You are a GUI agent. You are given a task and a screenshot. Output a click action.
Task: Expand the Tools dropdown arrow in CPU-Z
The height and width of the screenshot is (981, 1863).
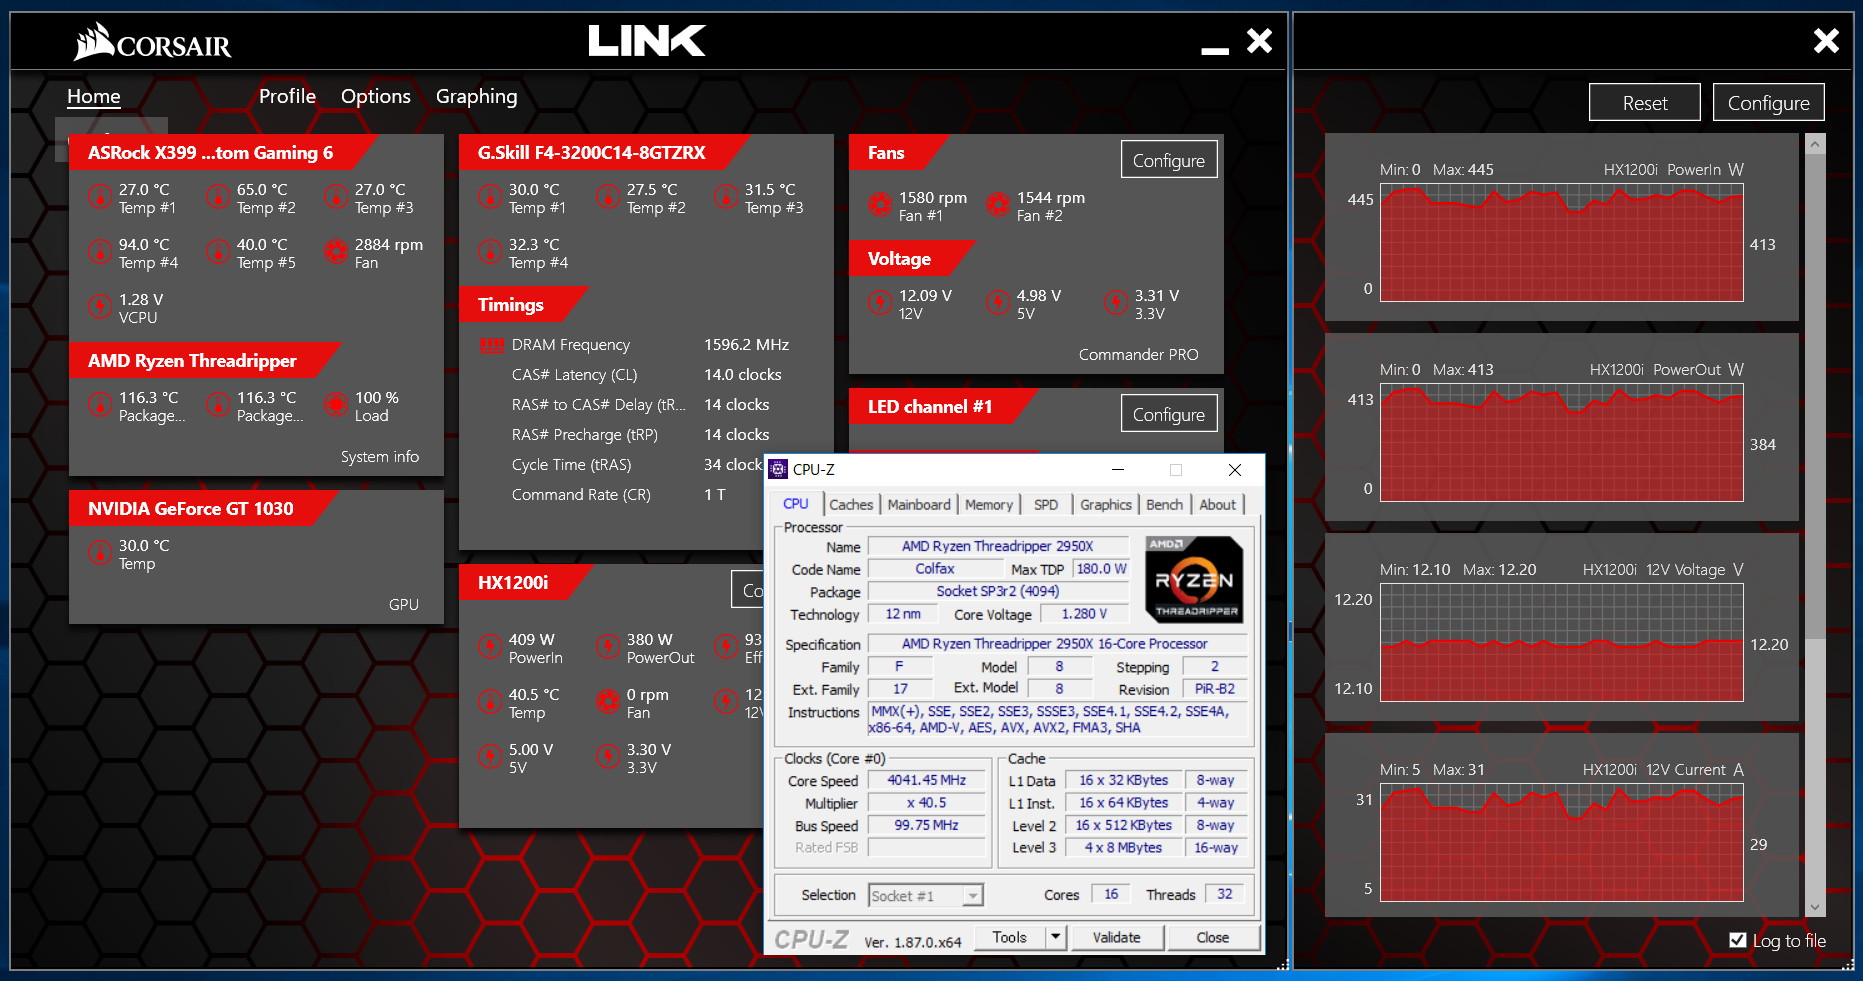1055,937
